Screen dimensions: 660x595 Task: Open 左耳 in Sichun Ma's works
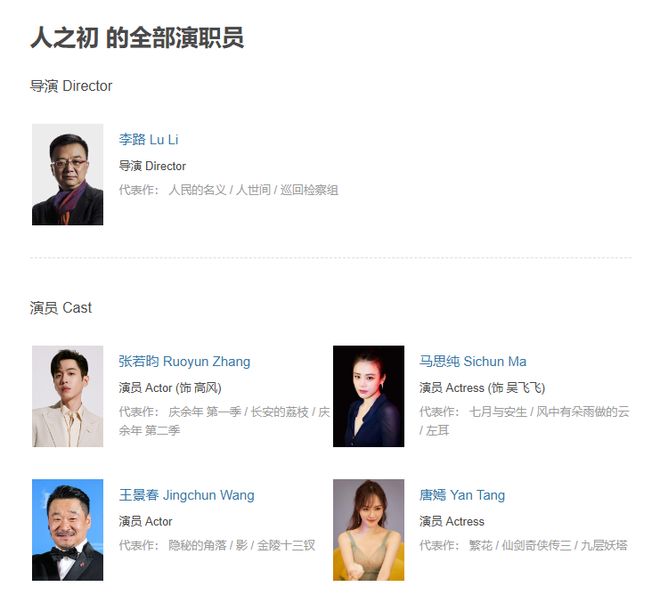click(438, 430)
